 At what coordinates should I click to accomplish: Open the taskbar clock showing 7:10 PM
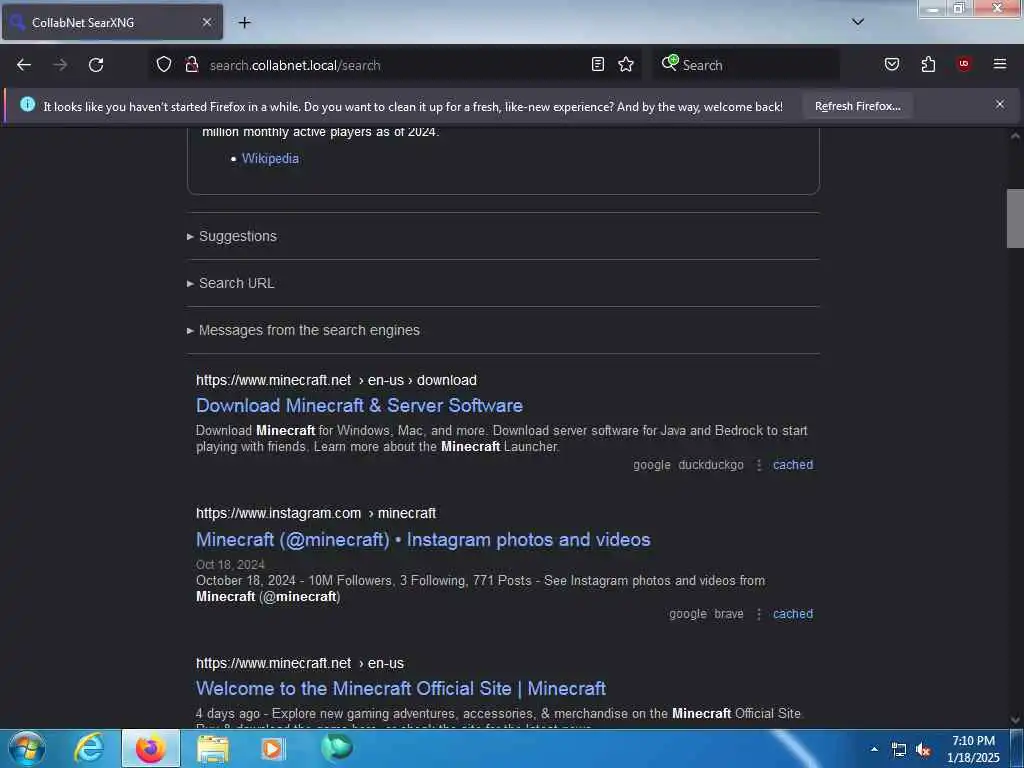tap(973, 748)
